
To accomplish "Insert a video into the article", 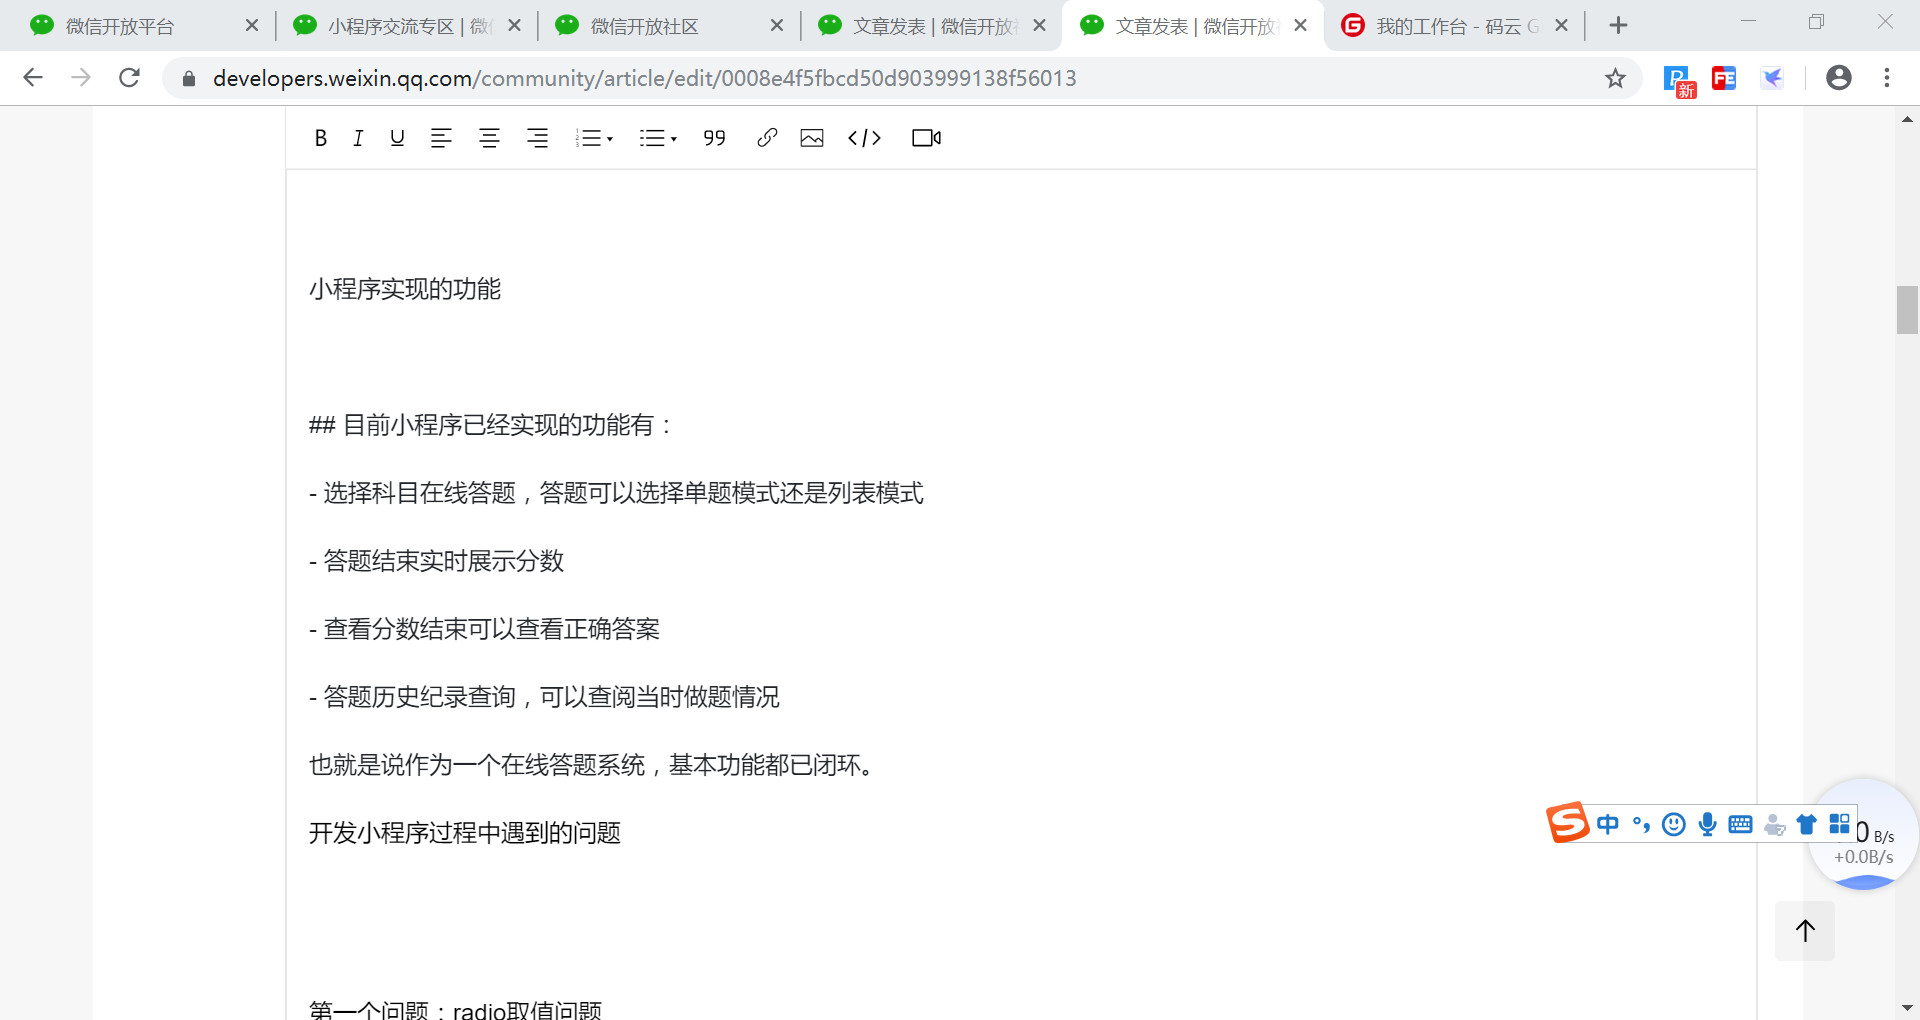I will click(x=926, y=138).
